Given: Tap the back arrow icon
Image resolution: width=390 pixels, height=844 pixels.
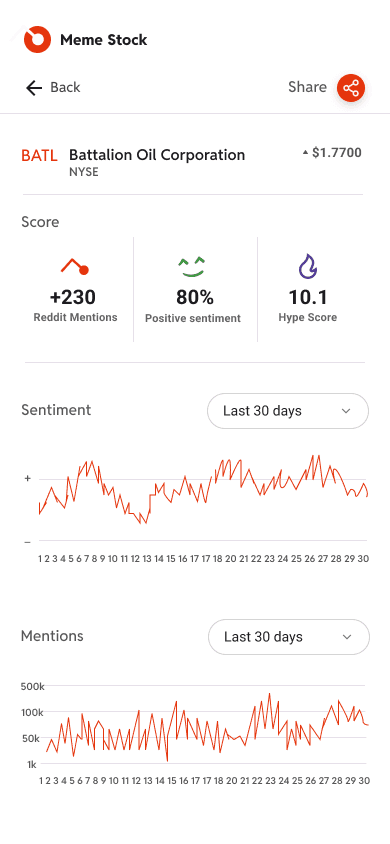Looking at the screenshot, I should (34, 88).
